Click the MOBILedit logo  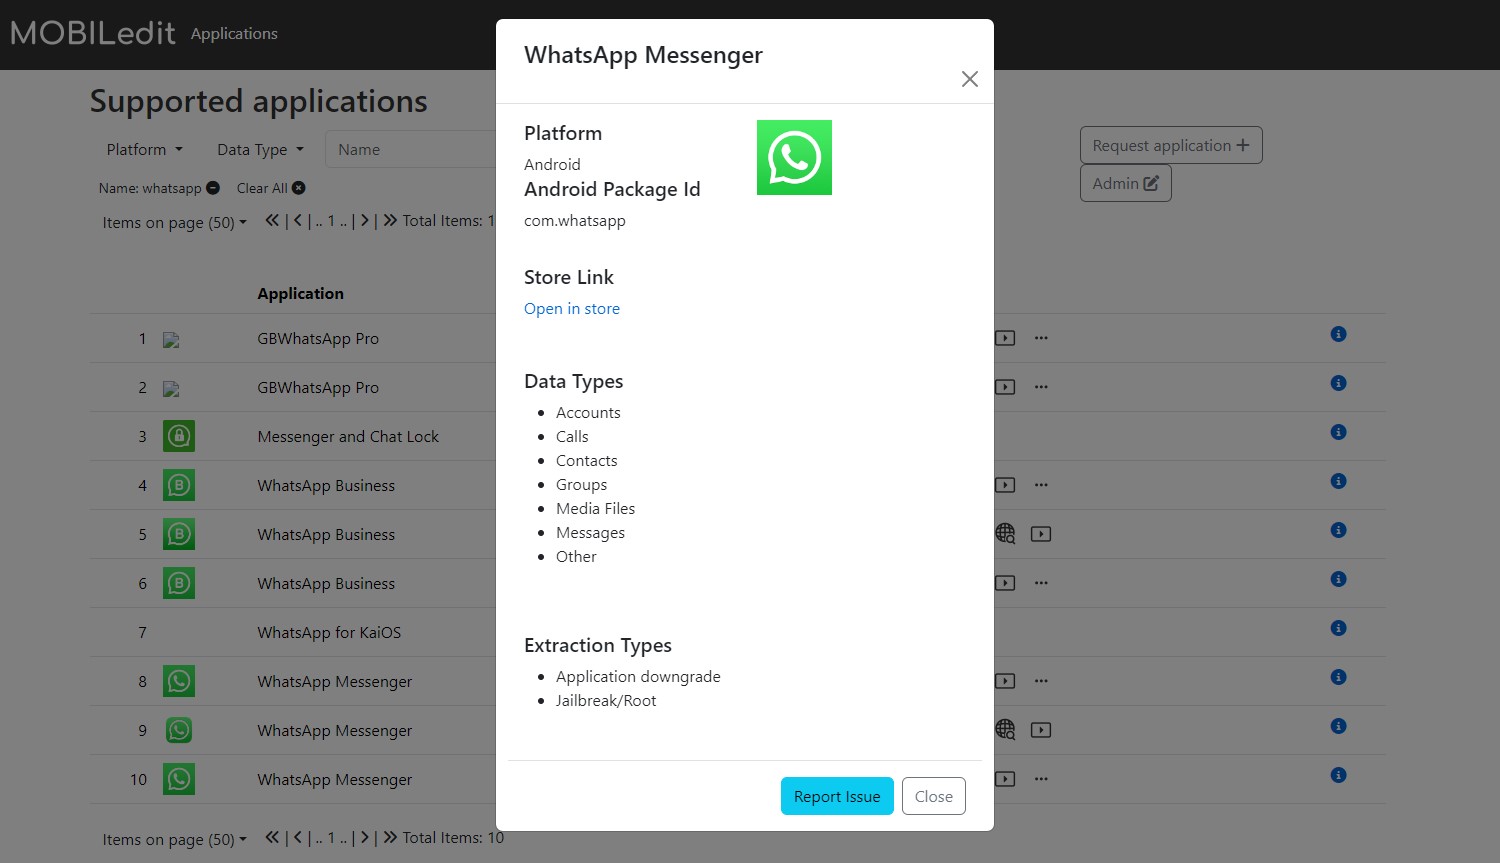point(92,32)
